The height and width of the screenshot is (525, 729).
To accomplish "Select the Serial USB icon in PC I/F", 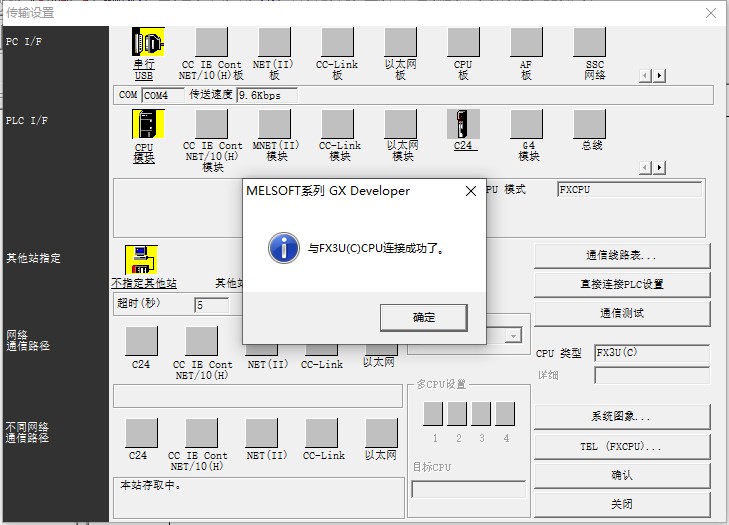I will click(x=148, y=42).
